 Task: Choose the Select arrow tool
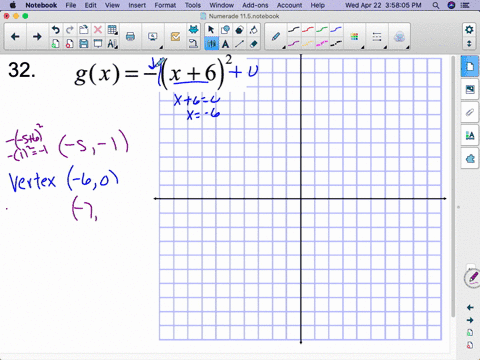tap(211, 30)
